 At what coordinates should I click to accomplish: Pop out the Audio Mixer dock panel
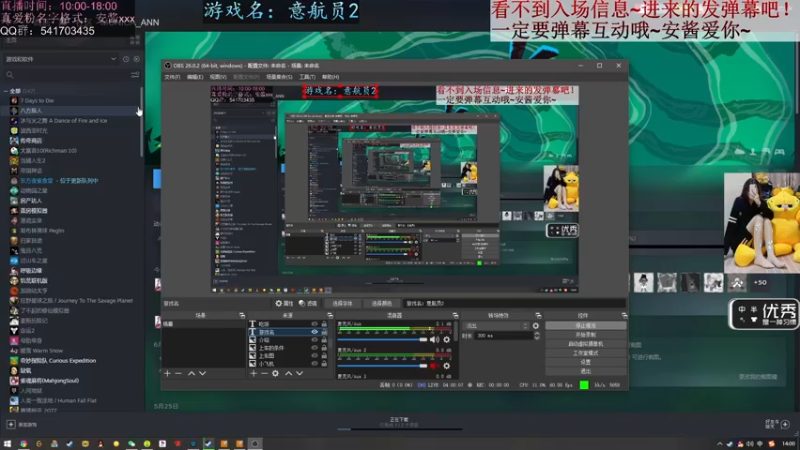pyautogui.click(x=455, y=315)
